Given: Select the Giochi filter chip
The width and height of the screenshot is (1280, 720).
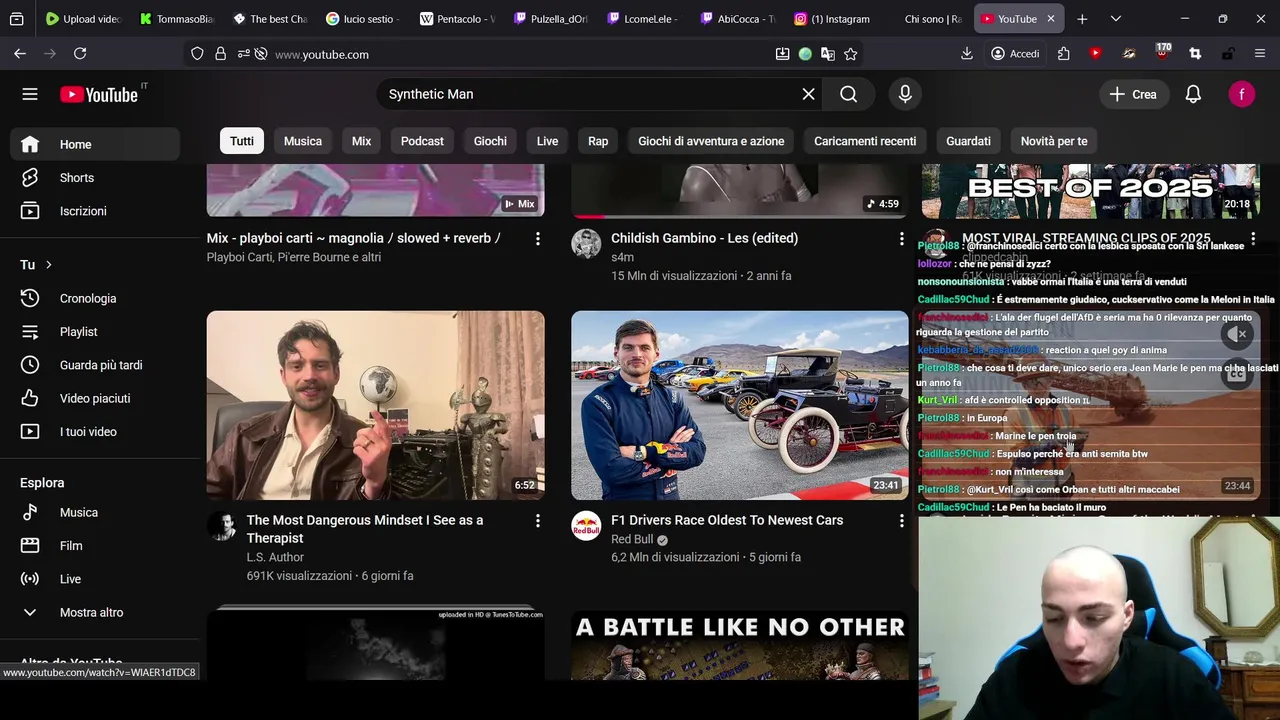Looking at the screenshot, I should (x=490, y=141).
